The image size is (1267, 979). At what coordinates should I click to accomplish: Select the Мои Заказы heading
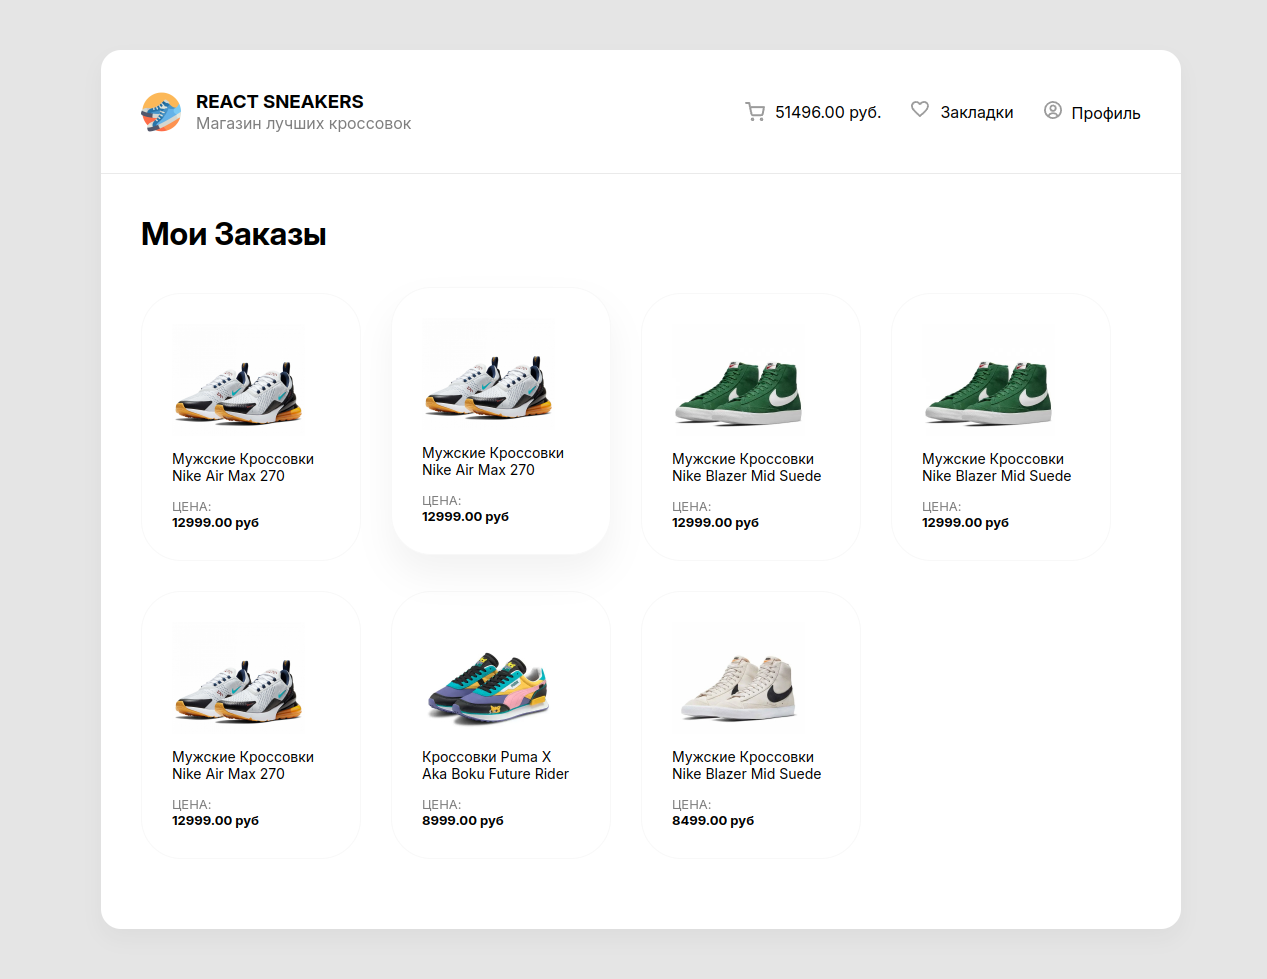233,234
